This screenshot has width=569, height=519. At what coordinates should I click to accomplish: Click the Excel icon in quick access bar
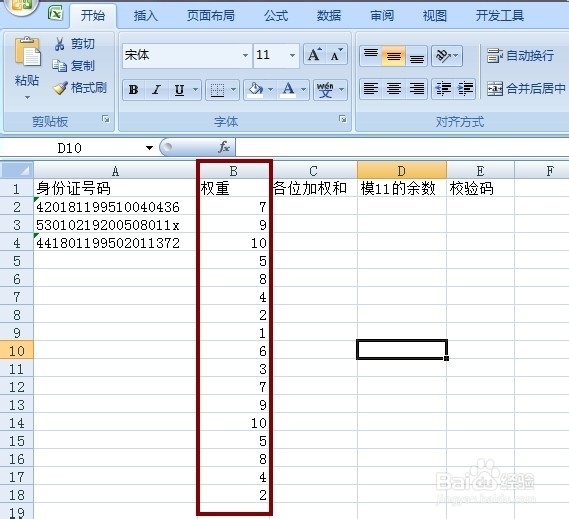[56, 13]
